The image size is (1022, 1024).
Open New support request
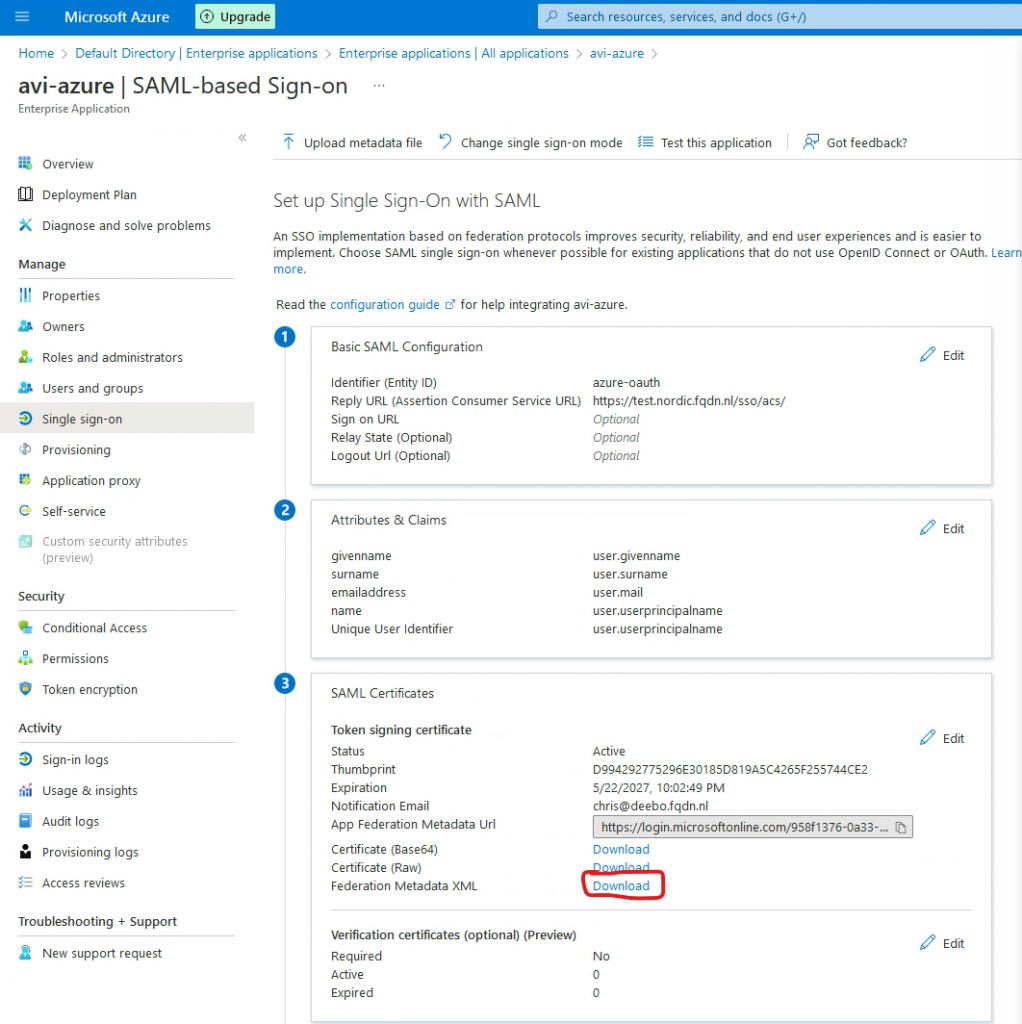[102, 953]
